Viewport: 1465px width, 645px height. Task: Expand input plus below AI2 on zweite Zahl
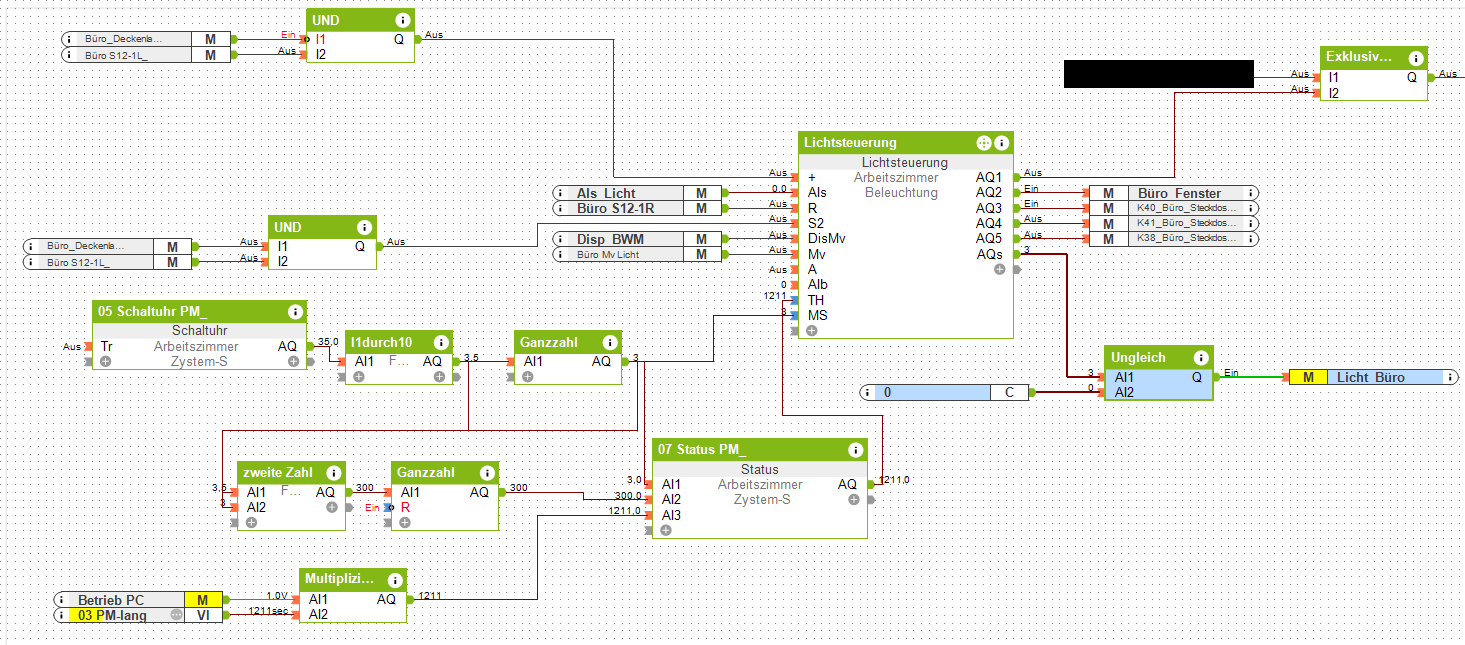point(251,522)
